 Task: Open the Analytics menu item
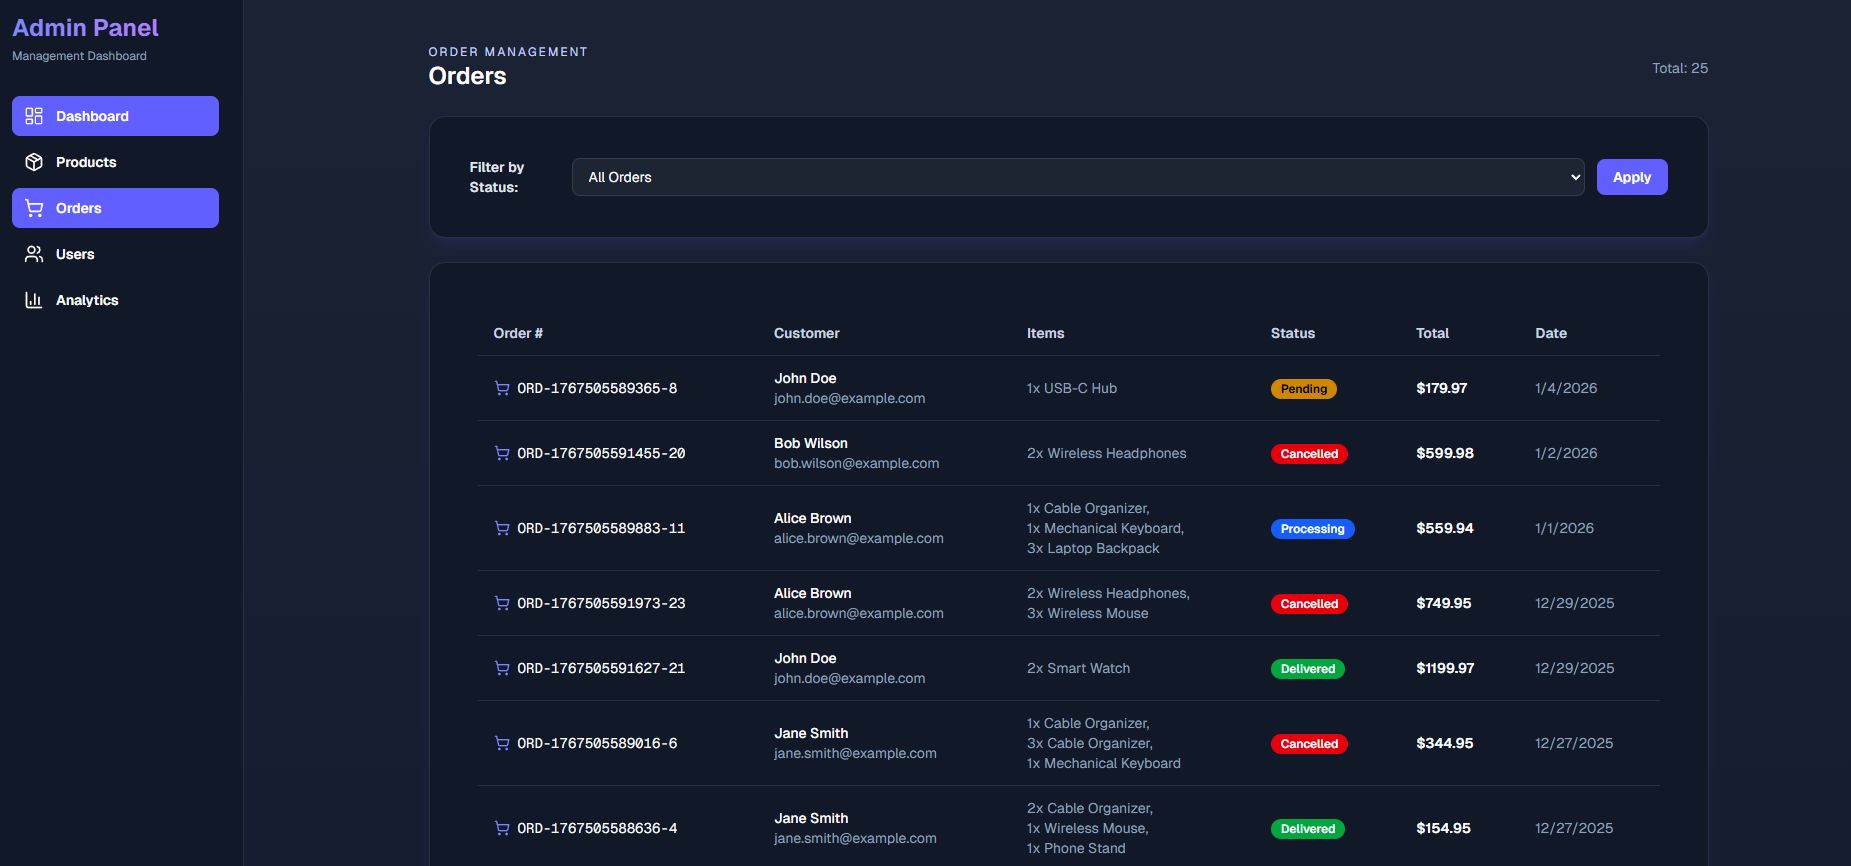(x=87, y=300)
